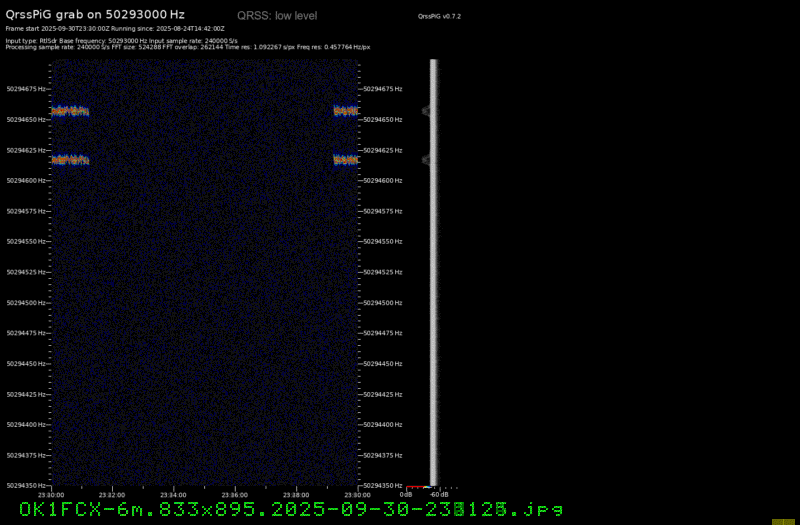Click the lower signal trace at waterfall end
Viewport: 800px width, 525px height.
click(345, 160)
